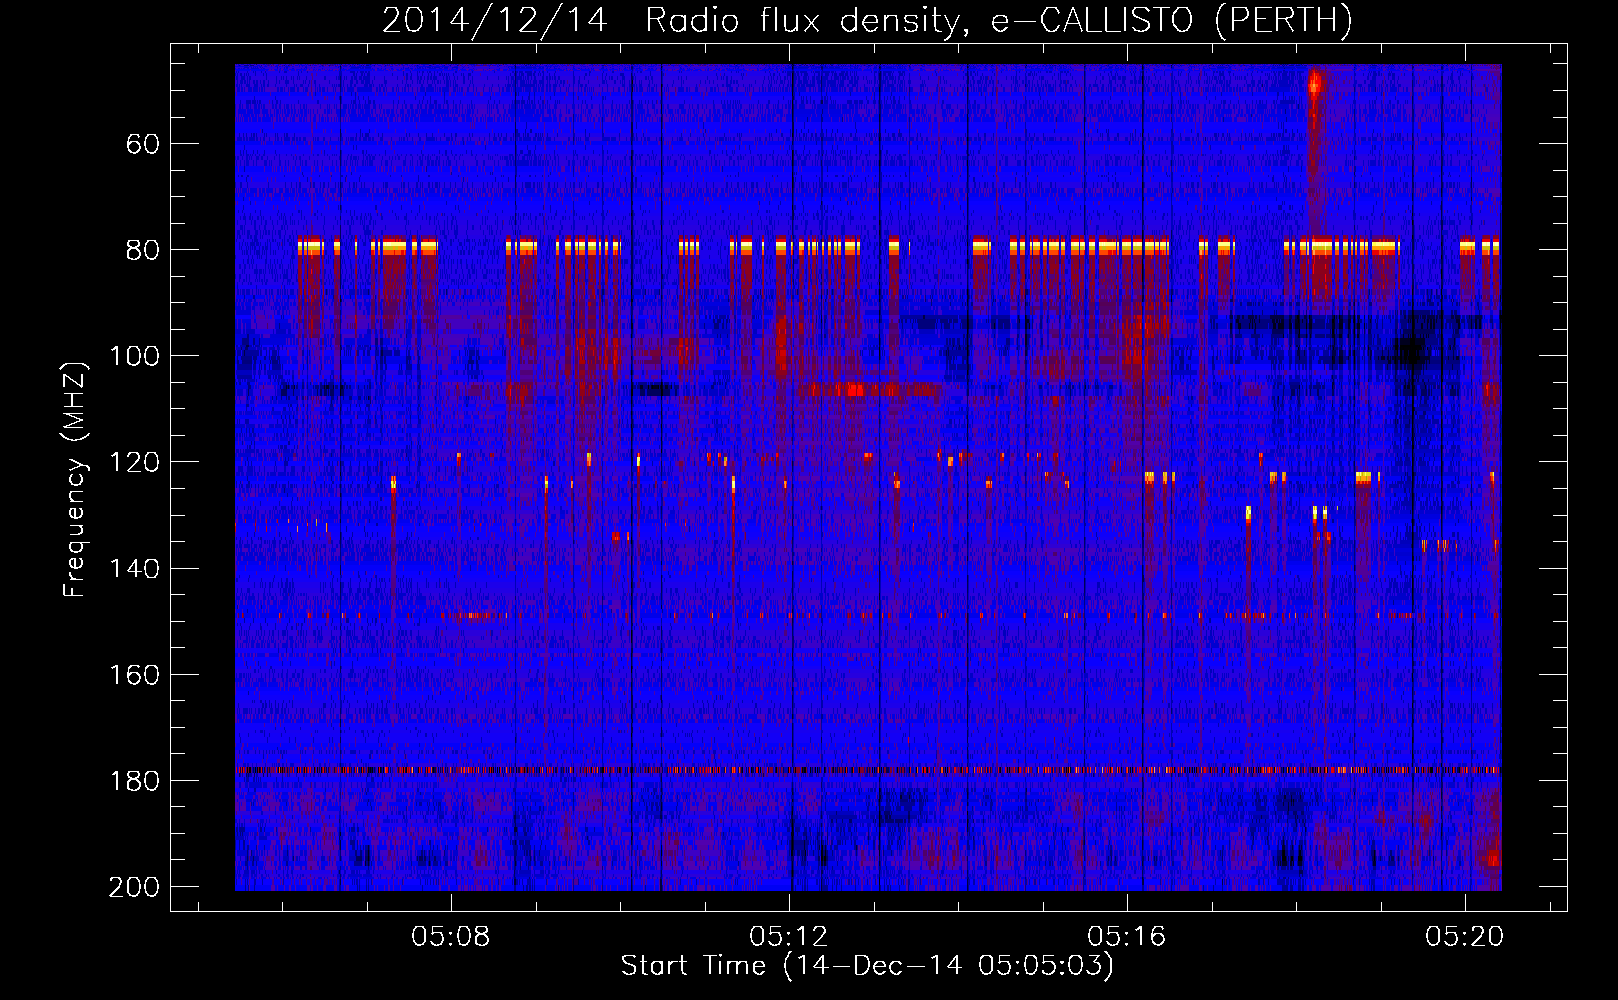1618x1000 pixels.
Task: Click the 100 frequency tick label
Action: [135, 357]
